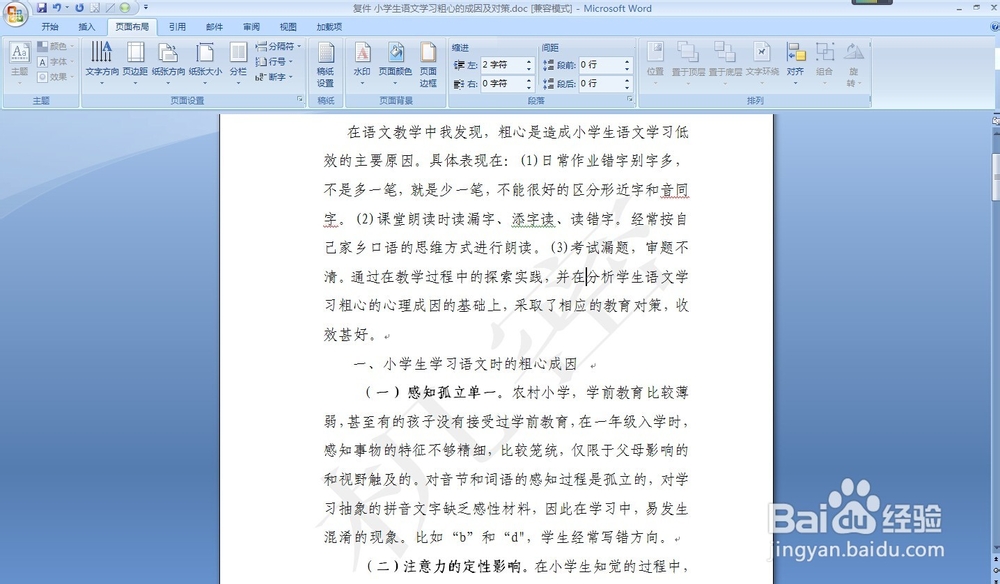1000x584 pixels.
Task: Click the 组合 group button
Action: (825, 62)
